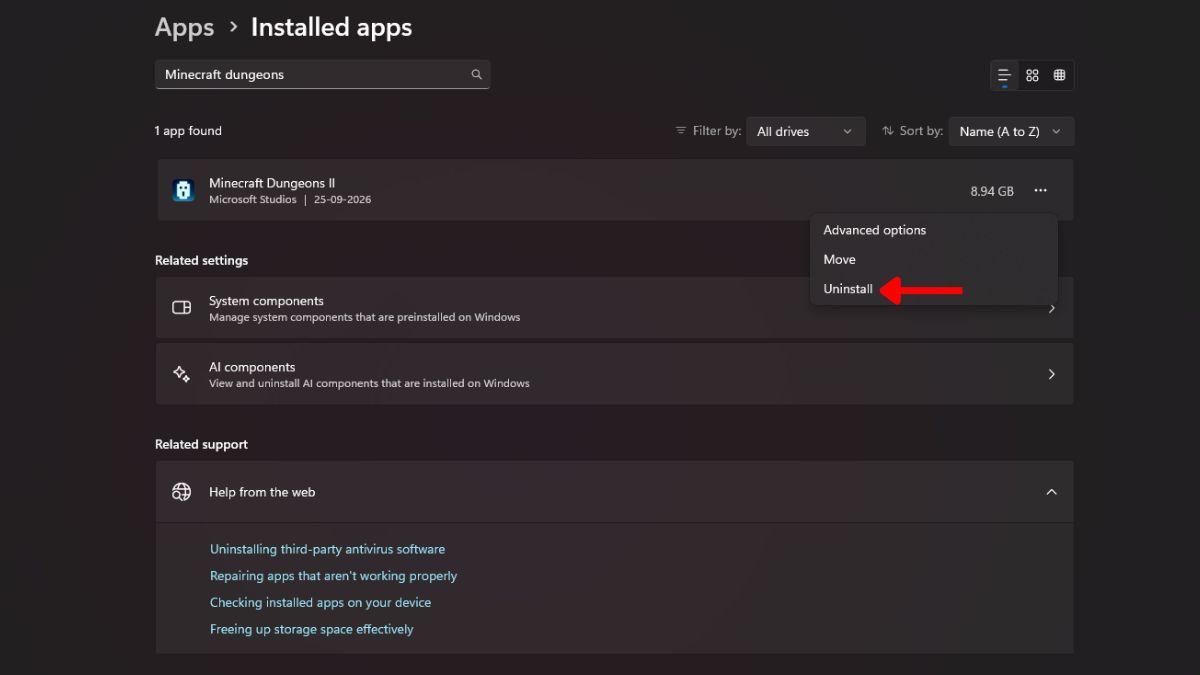Go back to Apps via breadcrumb
The width and height of the screenshot is (1200, 675).
coord(184,28)
